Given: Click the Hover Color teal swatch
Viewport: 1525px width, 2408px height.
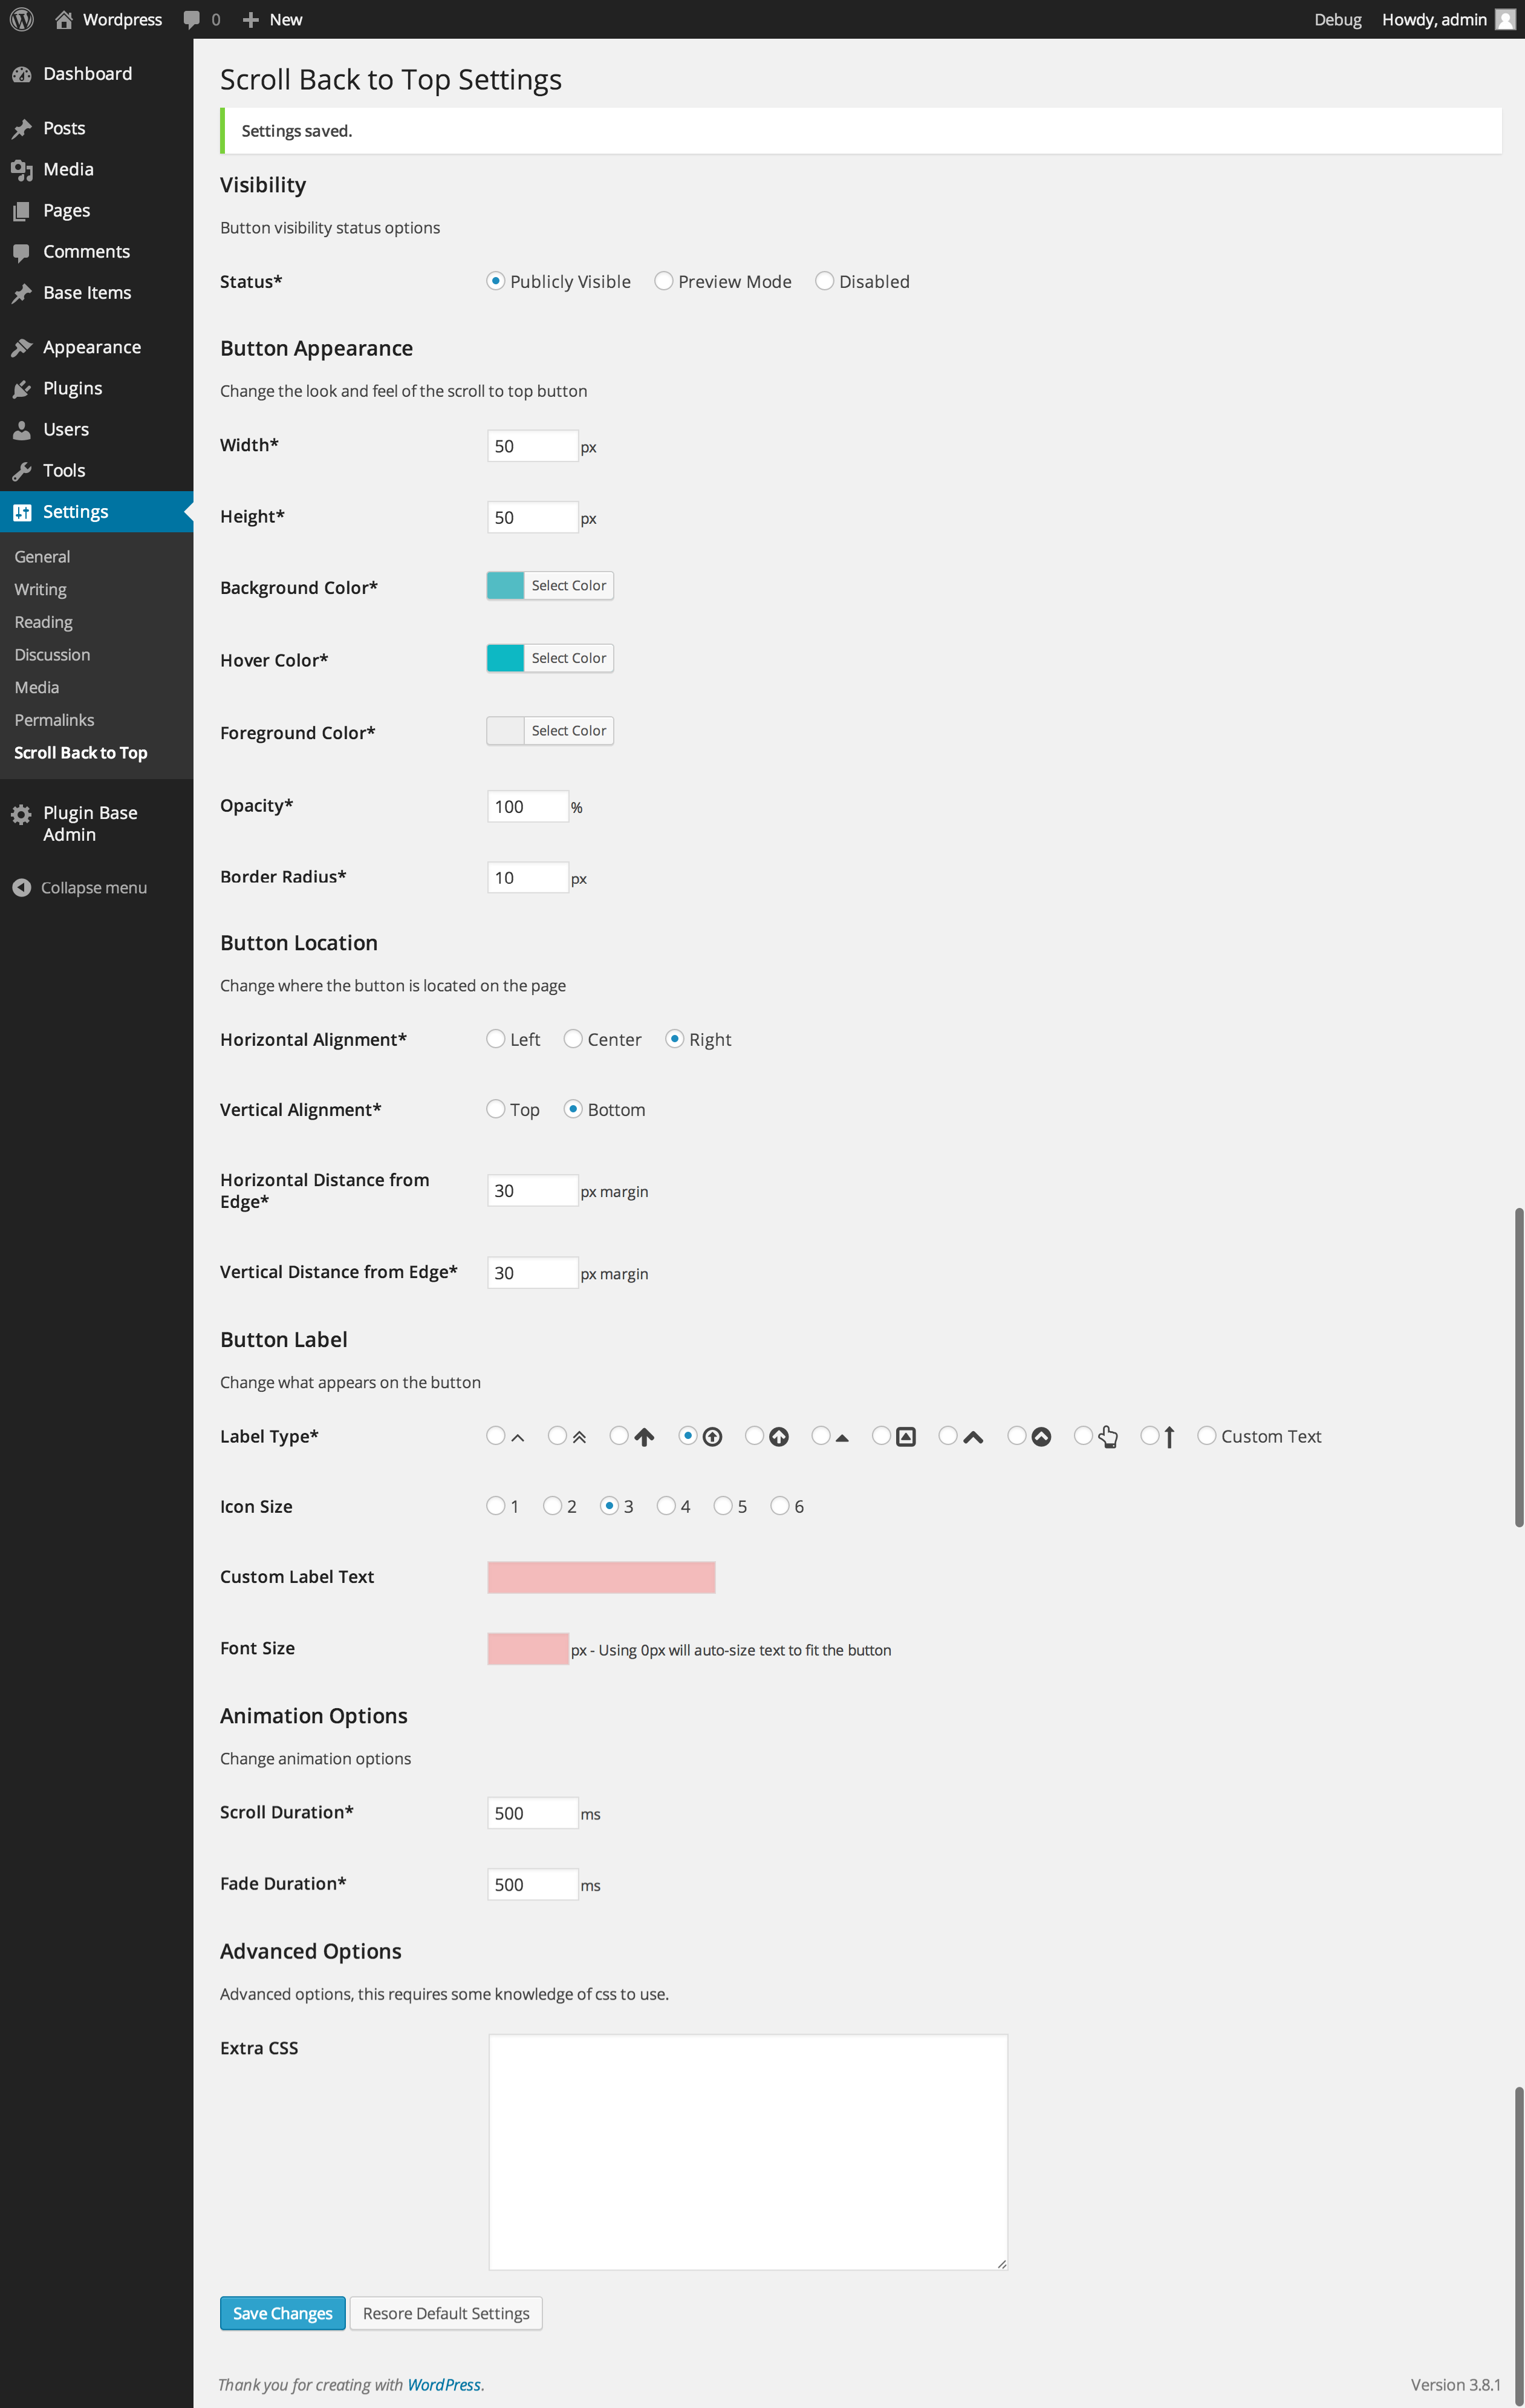Looking at the screenshot, I should click(505, 658).
